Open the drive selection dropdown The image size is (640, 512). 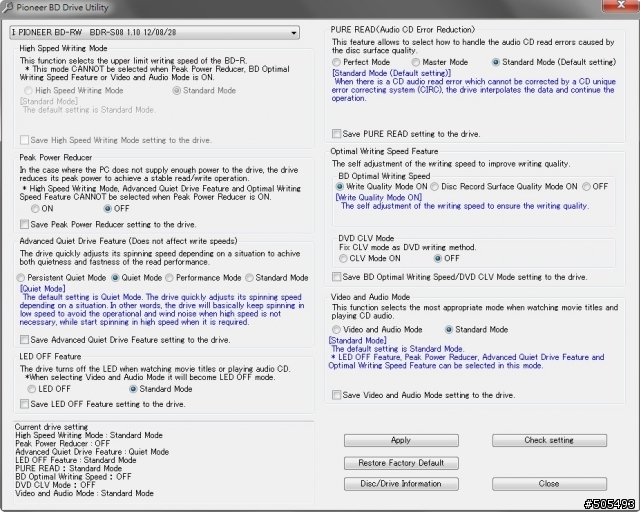[x=154, y=32]
